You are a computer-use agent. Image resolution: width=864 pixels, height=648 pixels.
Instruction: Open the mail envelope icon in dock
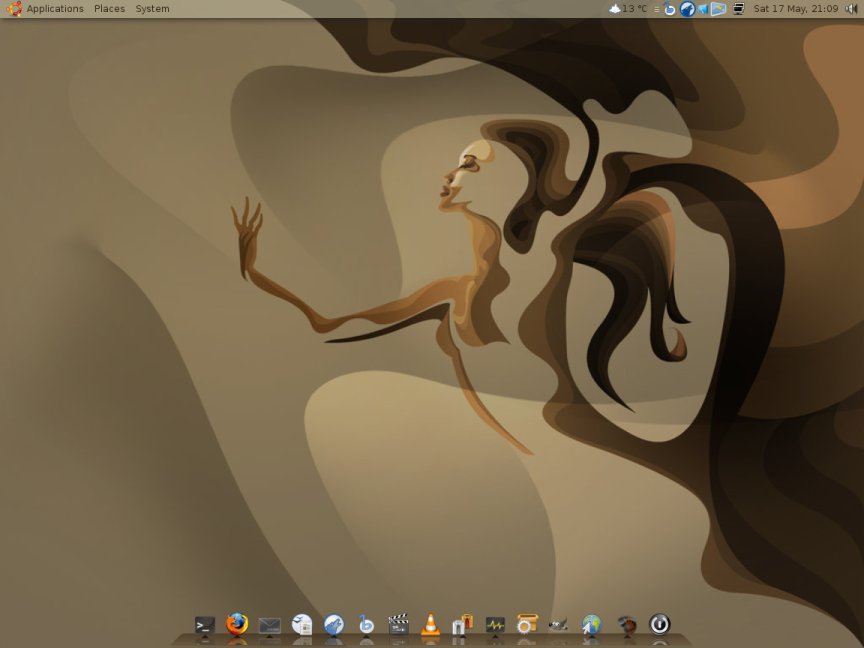pos(269,625)
